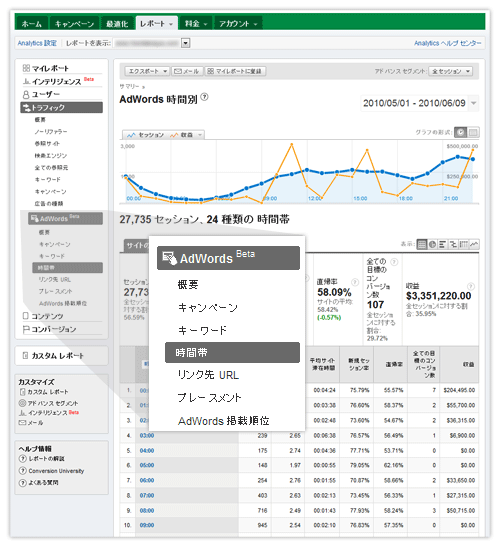This screenshot has width=500, height=547.
Task: Click Custom Report icon under Customize (カスタマイズ)
Action: point(22,392)
